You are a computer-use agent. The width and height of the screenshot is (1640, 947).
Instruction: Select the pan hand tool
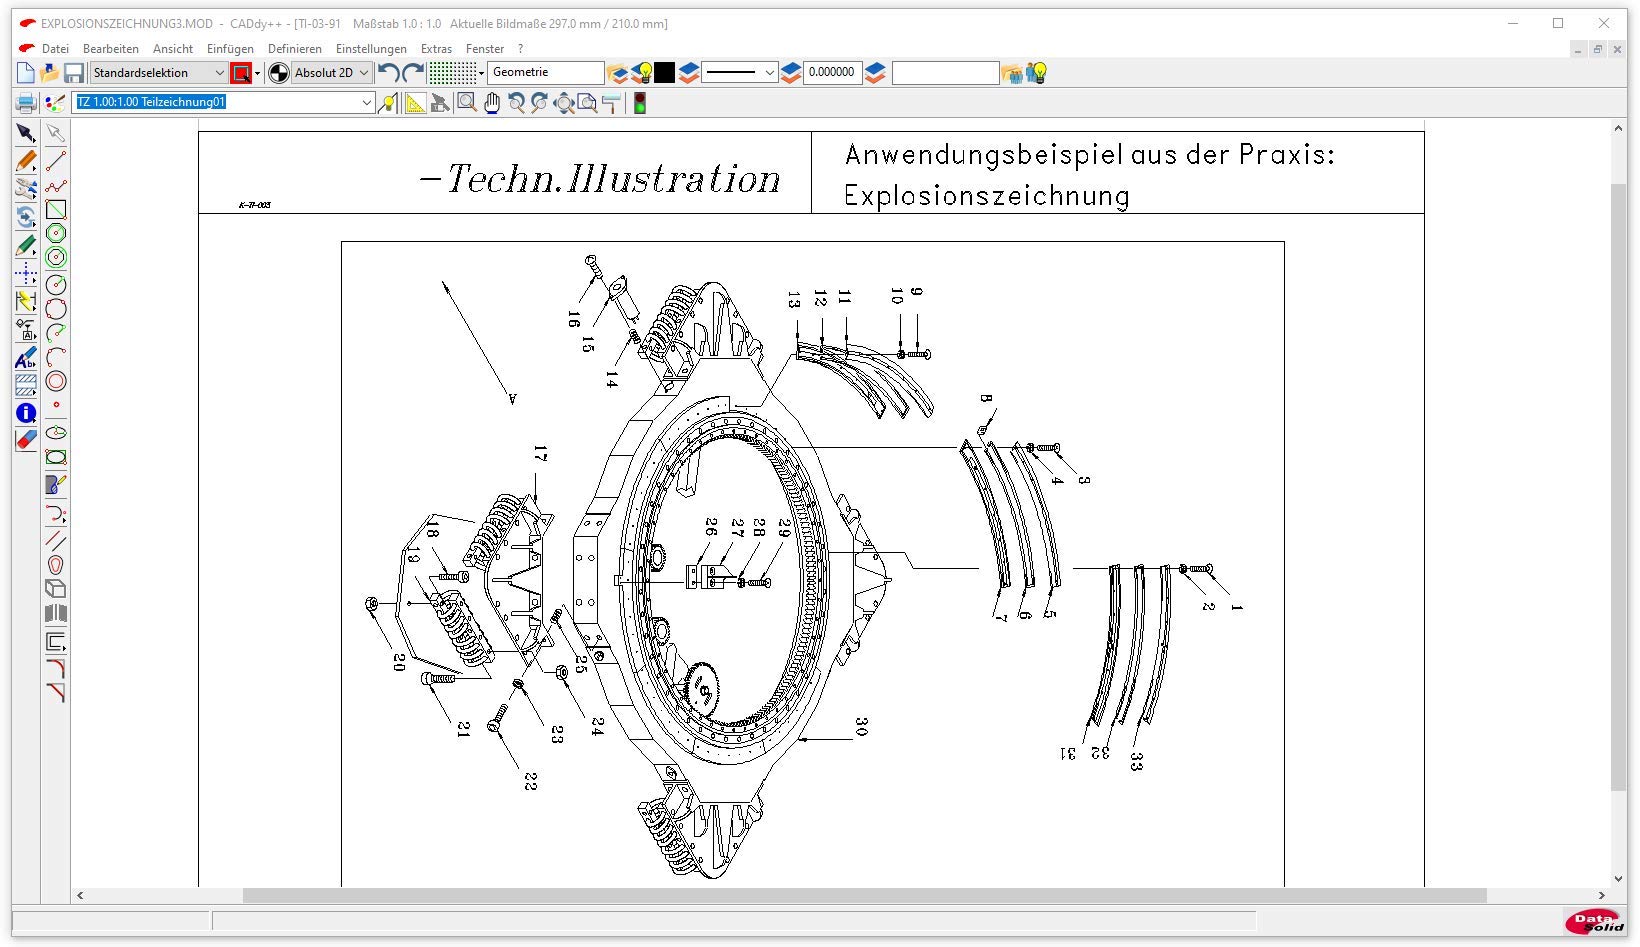(492, 102)
